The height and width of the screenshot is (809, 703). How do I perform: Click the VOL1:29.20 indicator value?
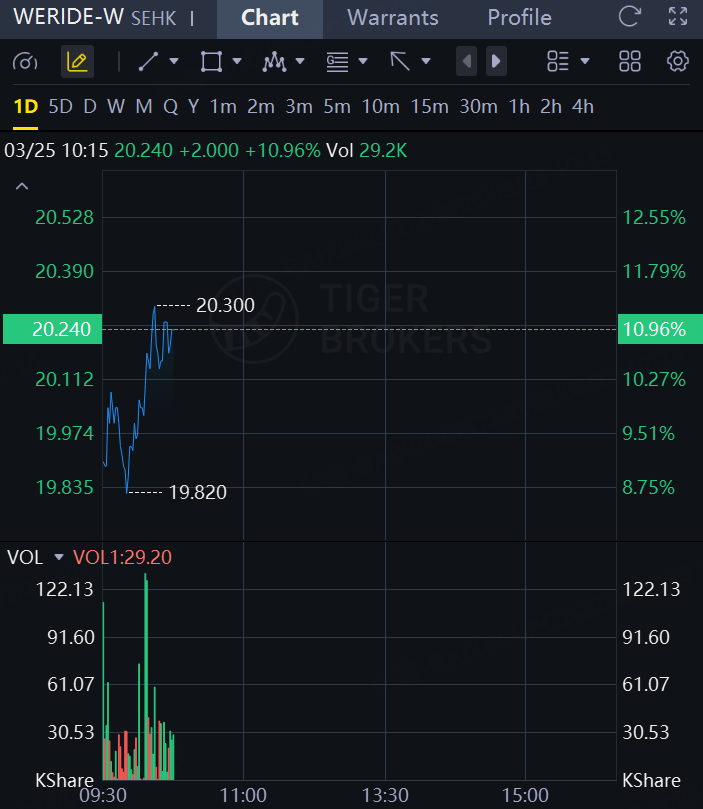(122, 557)
